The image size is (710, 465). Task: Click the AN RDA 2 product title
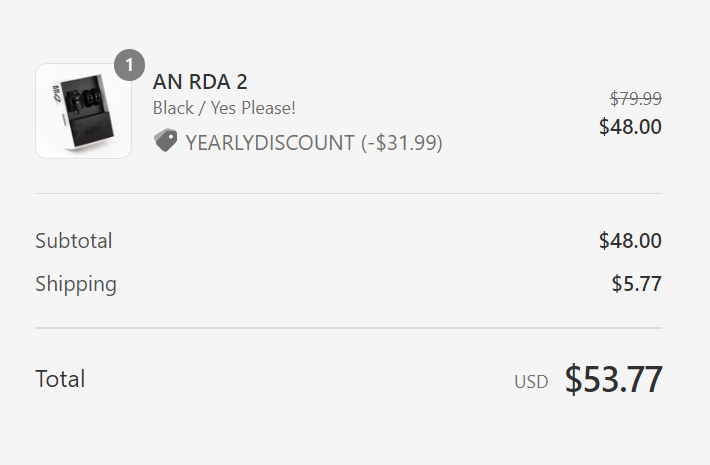tap(200, 82)
